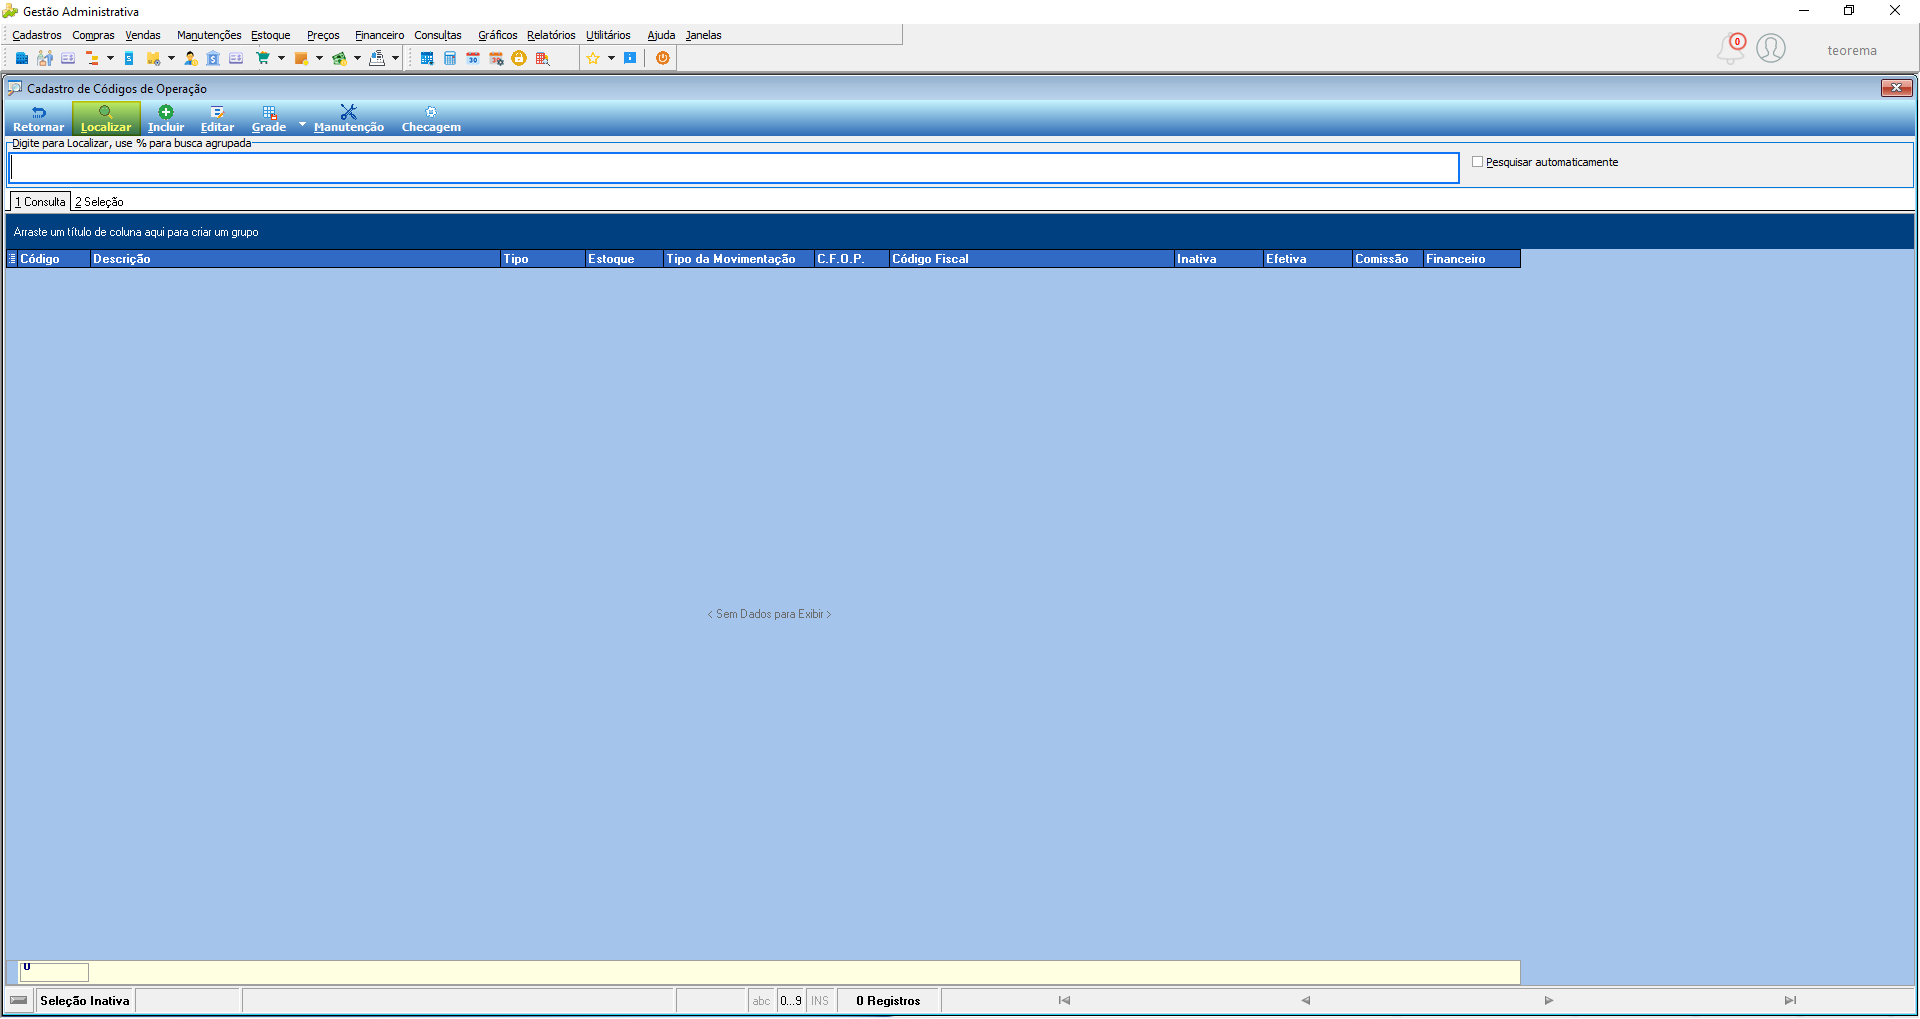Click the orange padlock icon
This screenshot has width=1920, height=1019.
[519, 58]
